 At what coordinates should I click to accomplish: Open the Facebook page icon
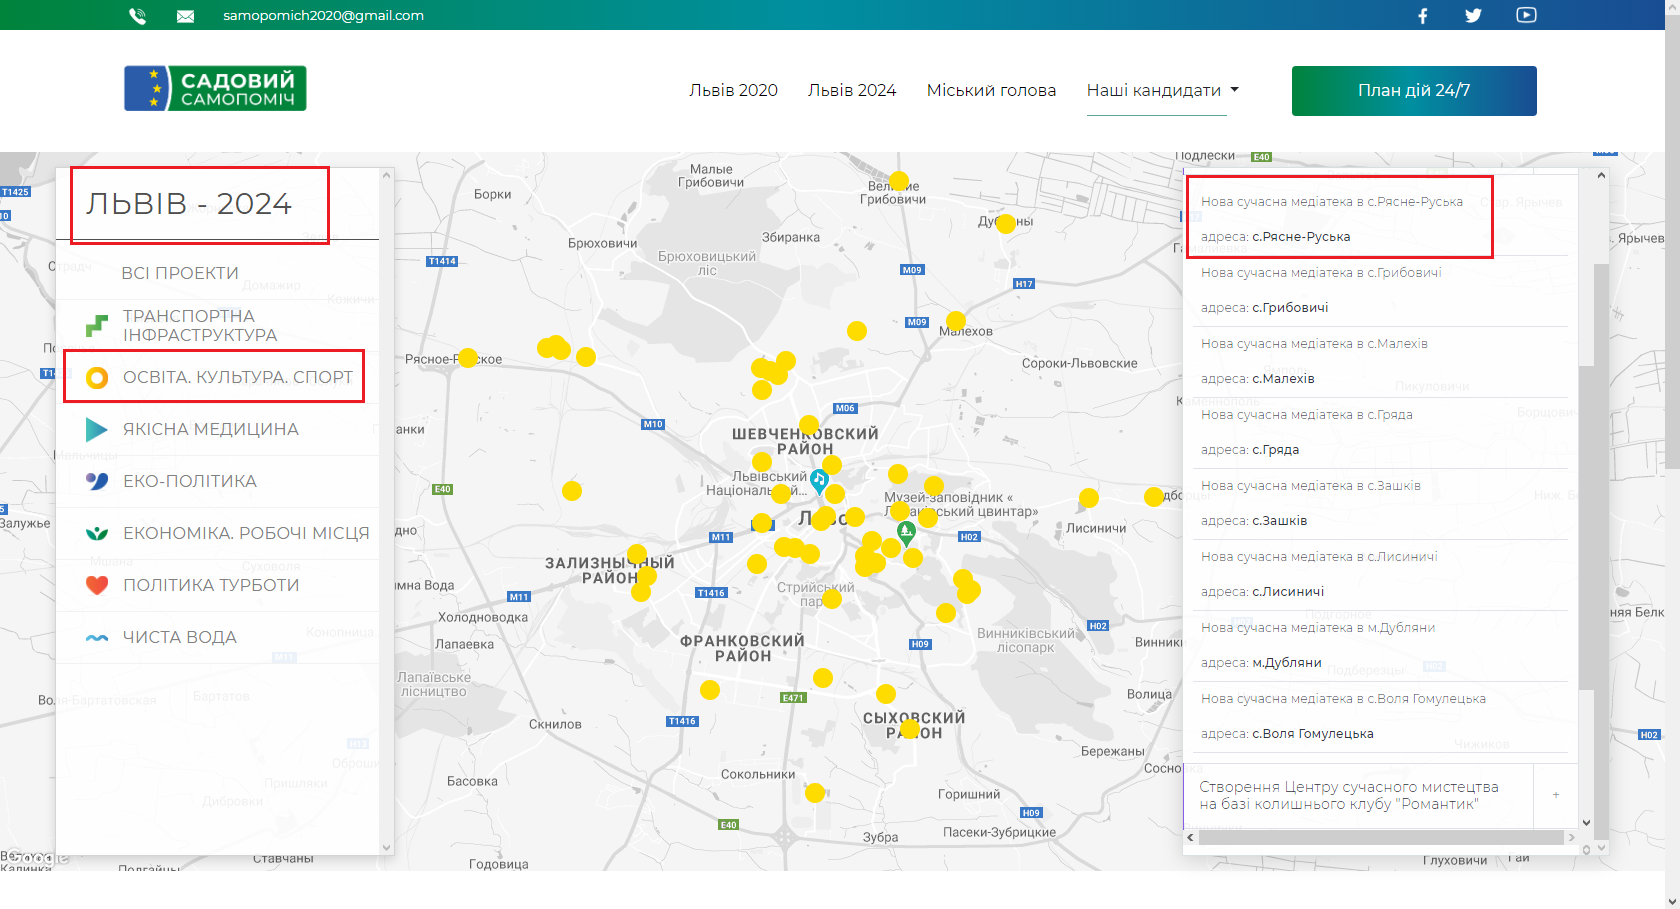1422,15
